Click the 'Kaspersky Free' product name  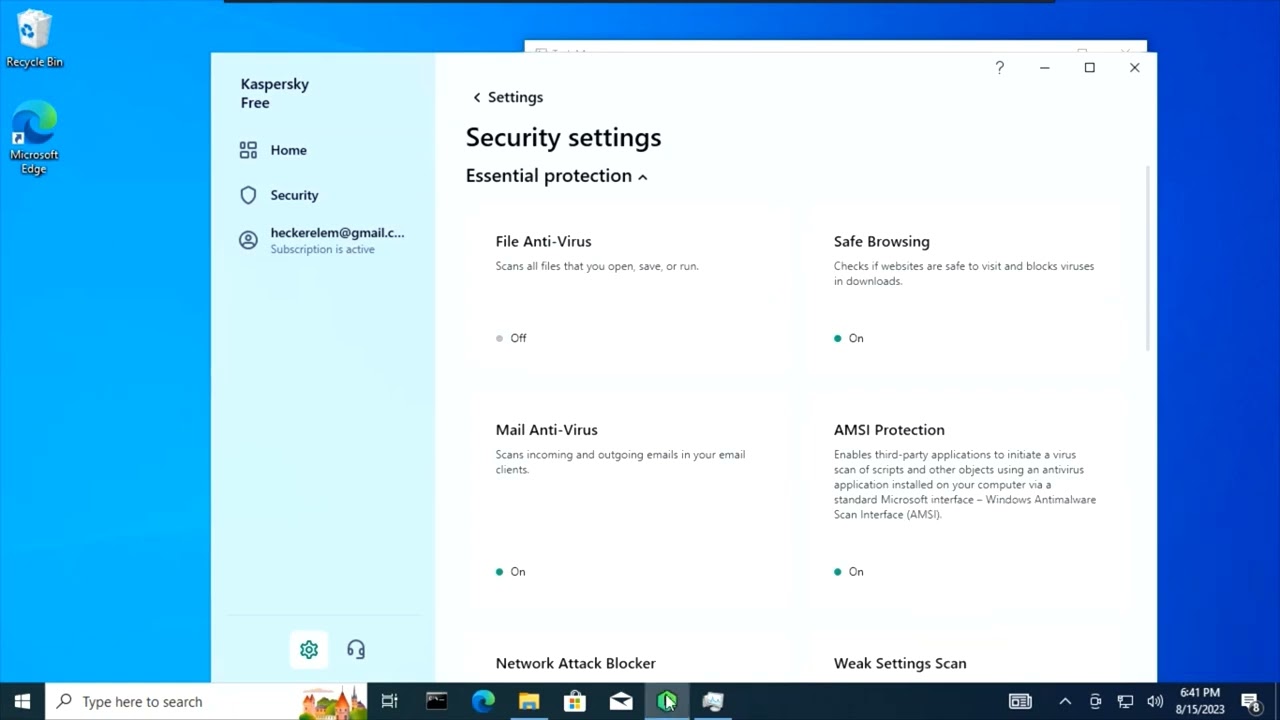click(275, 93)
